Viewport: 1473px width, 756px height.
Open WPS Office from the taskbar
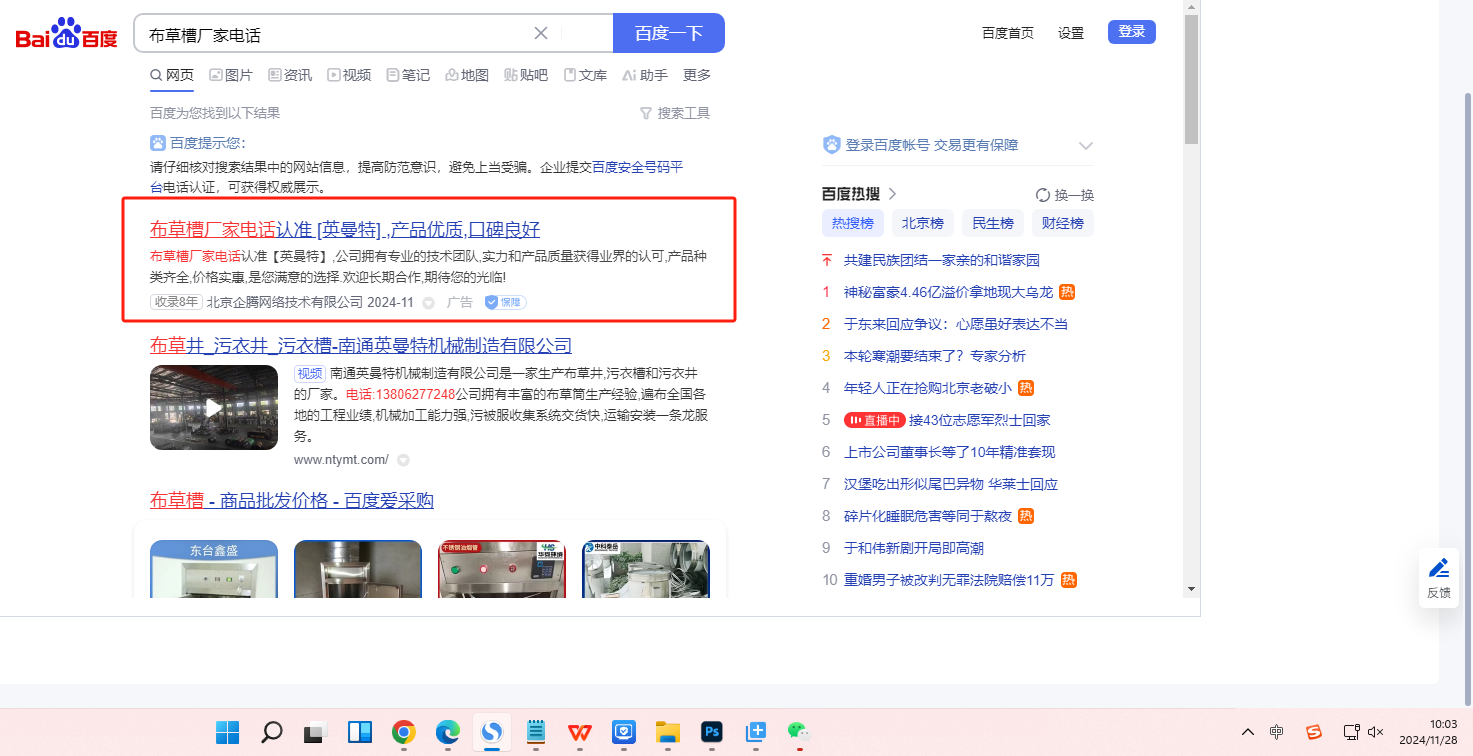pos(580,732)
